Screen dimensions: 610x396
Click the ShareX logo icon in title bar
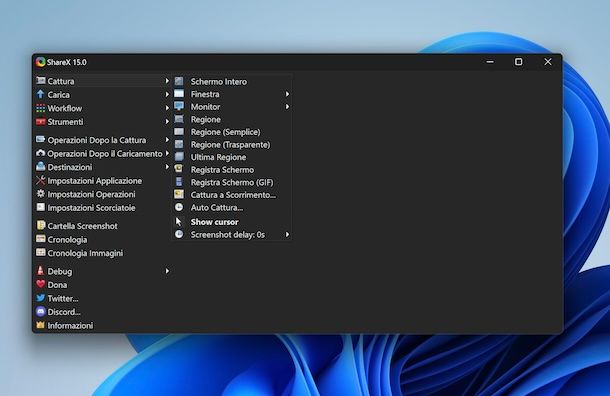pyautogui.click(x=40, y=62)
